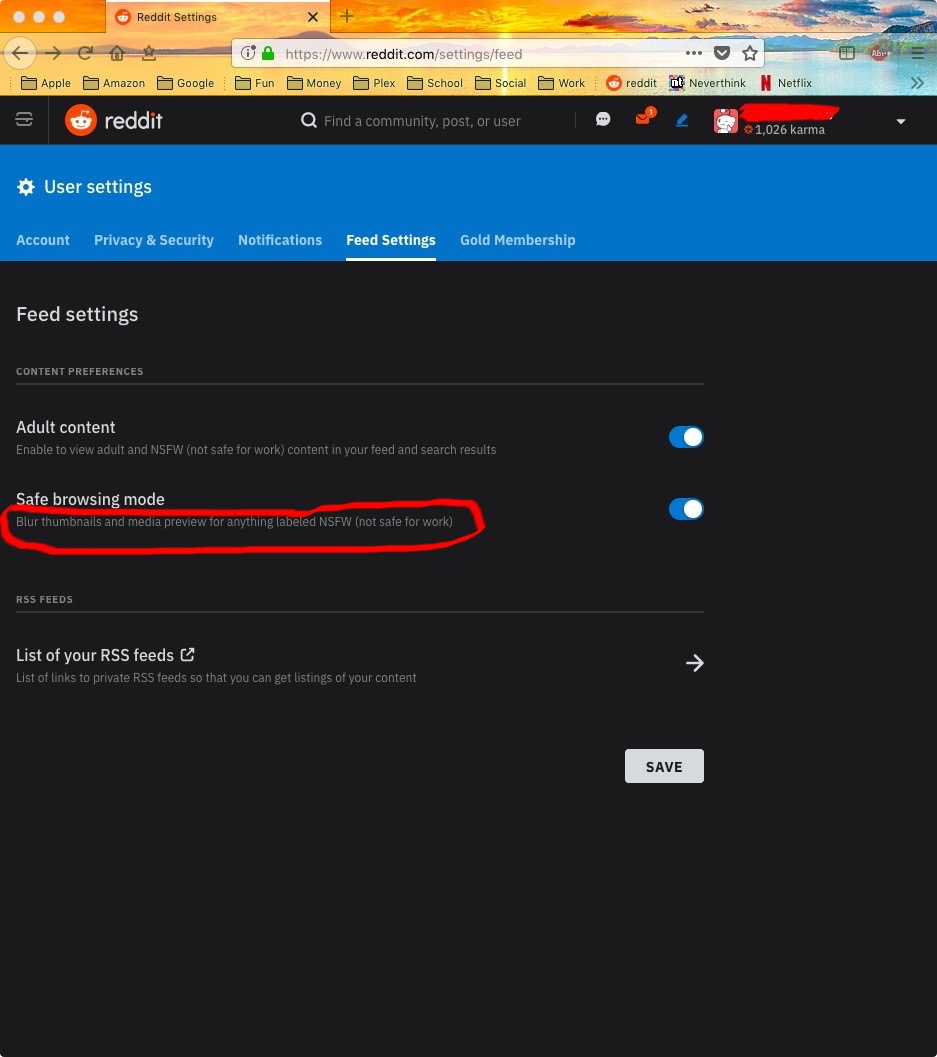This screenshot has width=937, height=1057.
Task: Switch to the Account tab
Action: point(42,240)
